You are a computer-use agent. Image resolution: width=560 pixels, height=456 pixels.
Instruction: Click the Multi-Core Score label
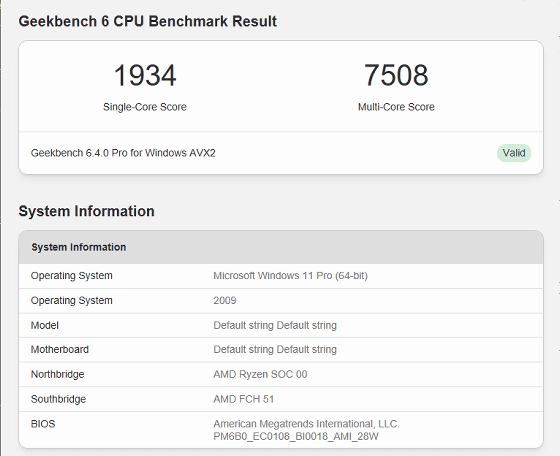[396, 107]
